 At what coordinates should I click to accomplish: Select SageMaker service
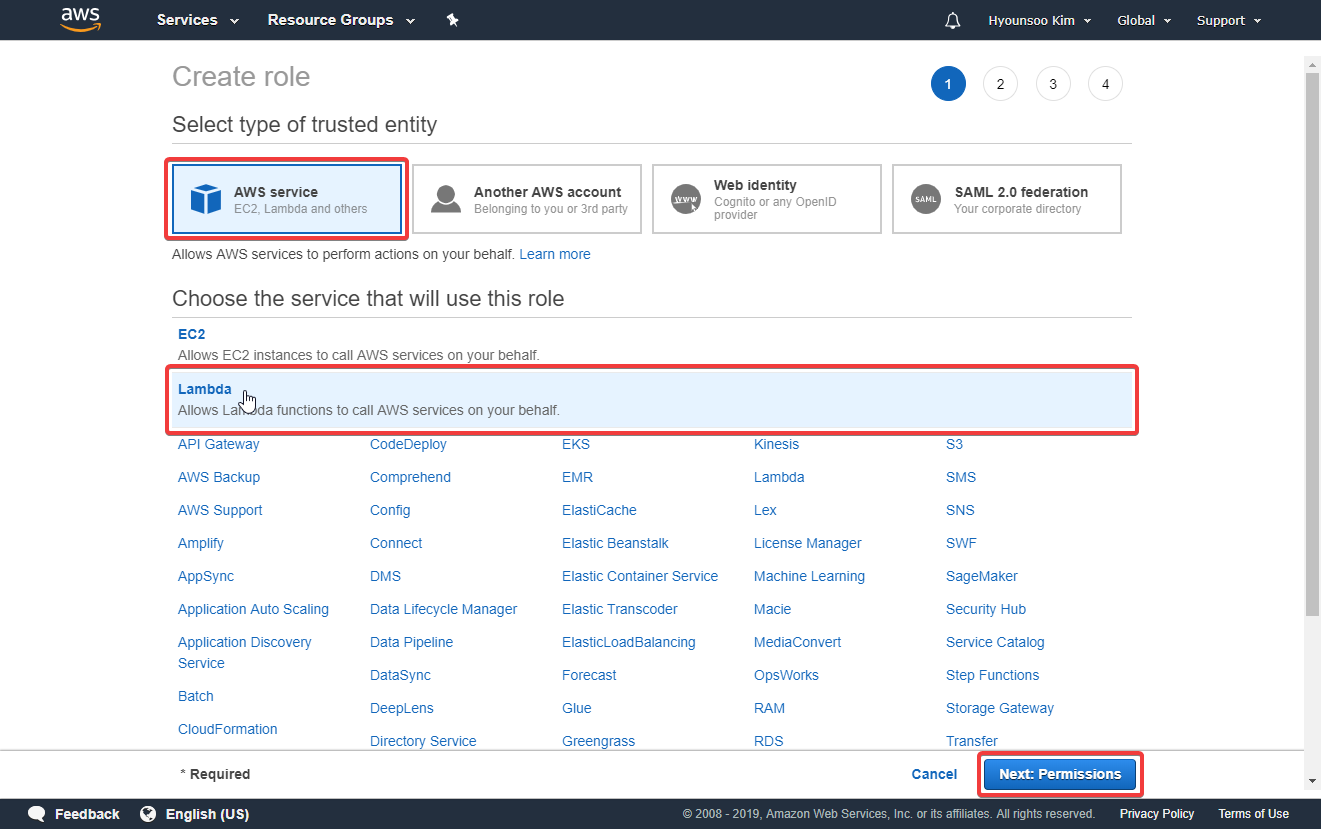tap(982, 576)
